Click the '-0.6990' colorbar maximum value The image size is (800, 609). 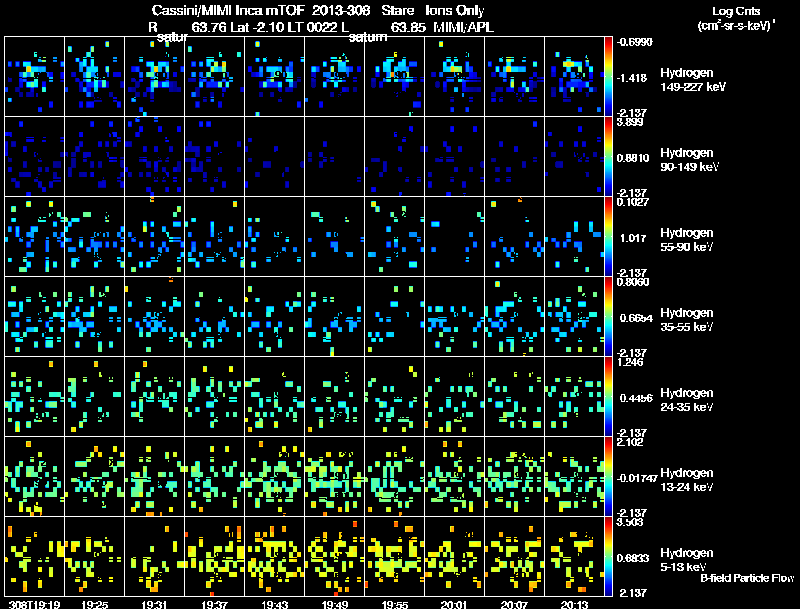634,42
